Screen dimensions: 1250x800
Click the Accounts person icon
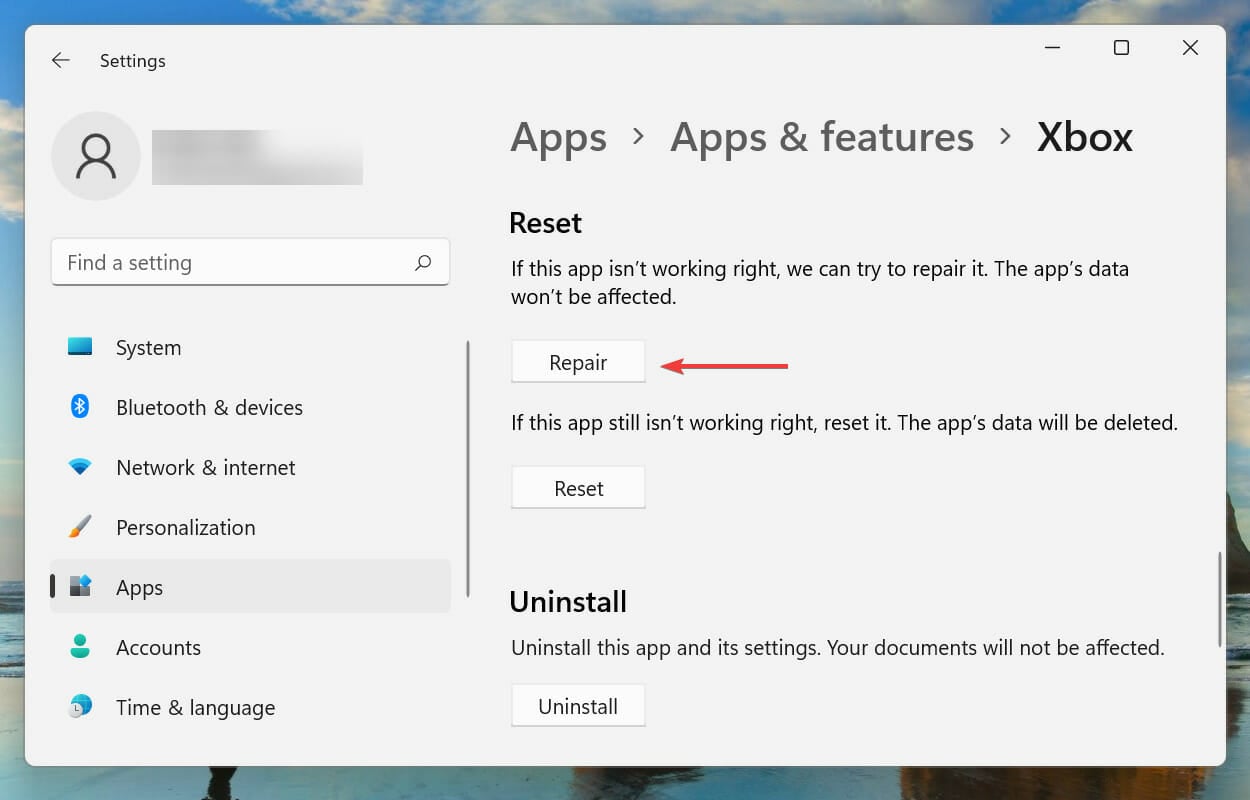tap(80, 647)
